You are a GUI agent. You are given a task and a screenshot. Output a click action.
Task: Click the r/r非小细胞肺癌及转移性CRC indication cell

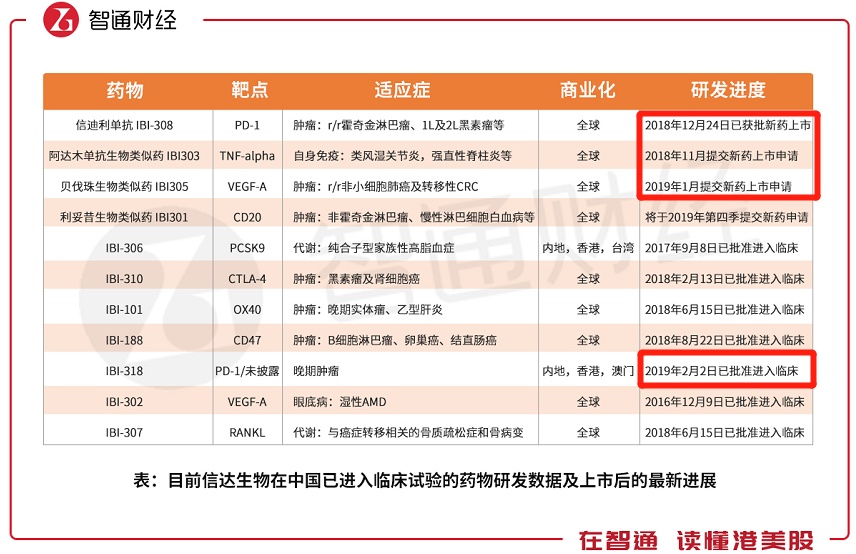tap(385, 187)
